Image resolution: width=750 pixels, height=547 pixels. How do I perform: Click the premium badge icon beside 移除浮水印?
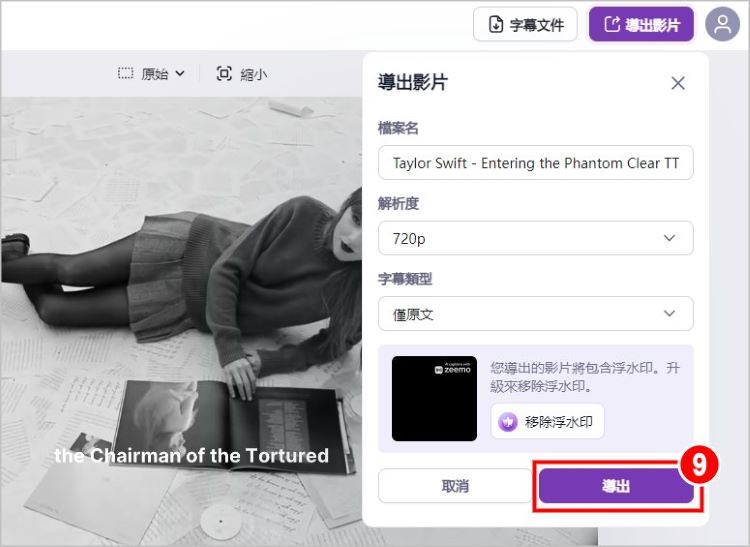(508, 422)
